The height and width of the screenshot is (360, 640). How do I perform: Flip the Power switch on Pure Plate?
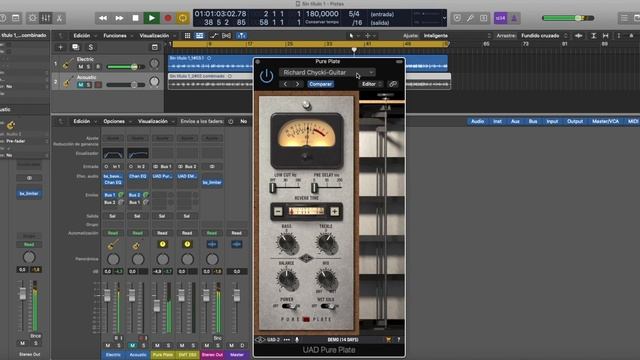289,306
